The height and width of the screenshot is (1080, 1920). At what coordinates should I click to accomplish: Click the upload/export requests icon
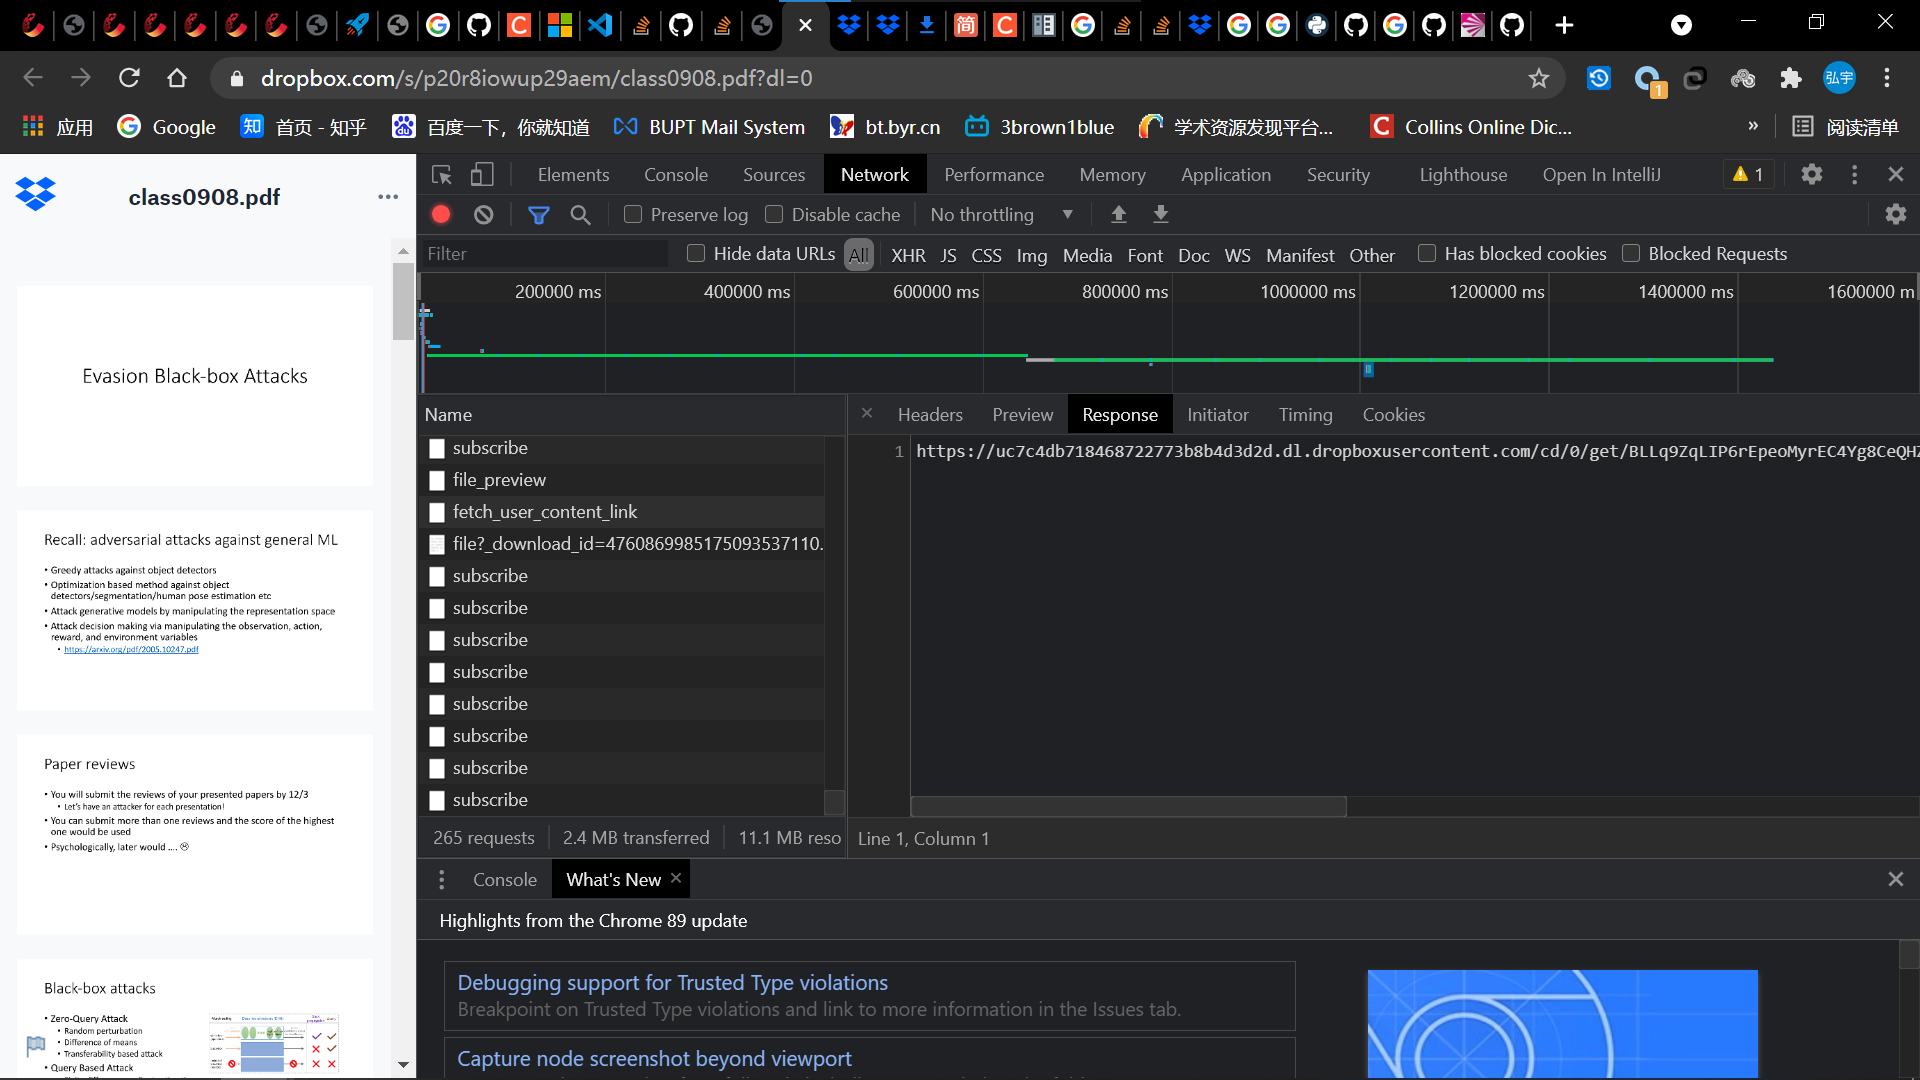click(x=1118, y=214)
